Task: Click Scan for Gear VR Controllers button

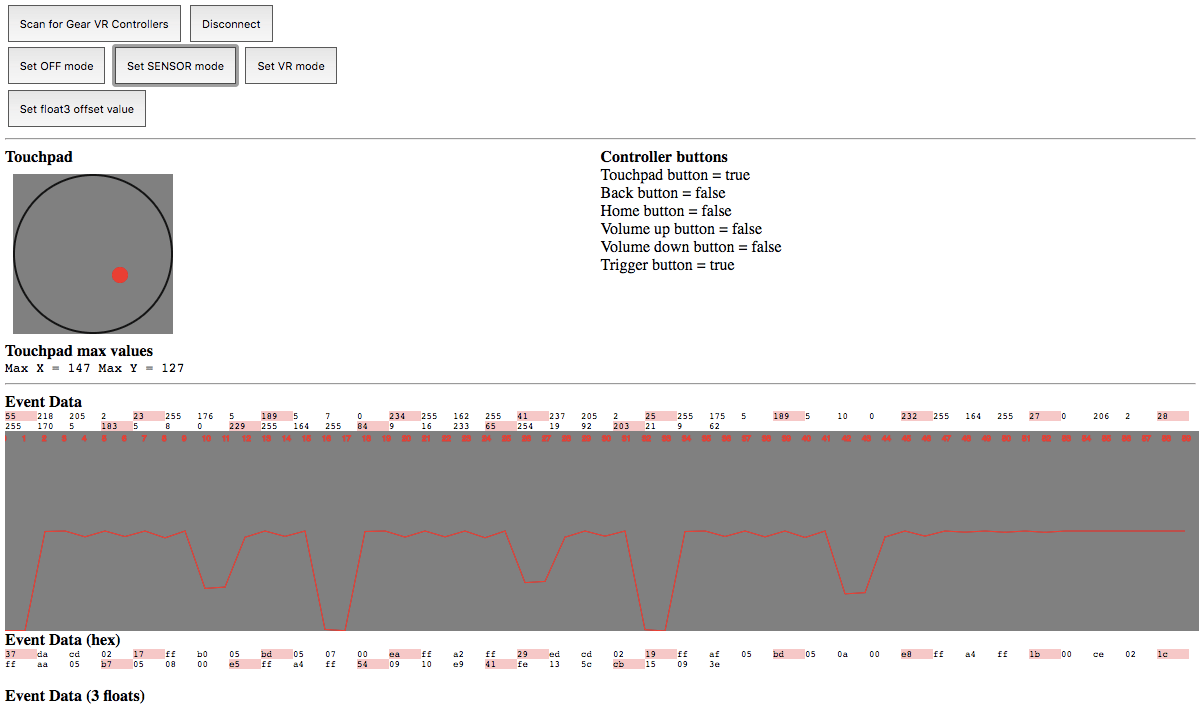Action: 94,24
